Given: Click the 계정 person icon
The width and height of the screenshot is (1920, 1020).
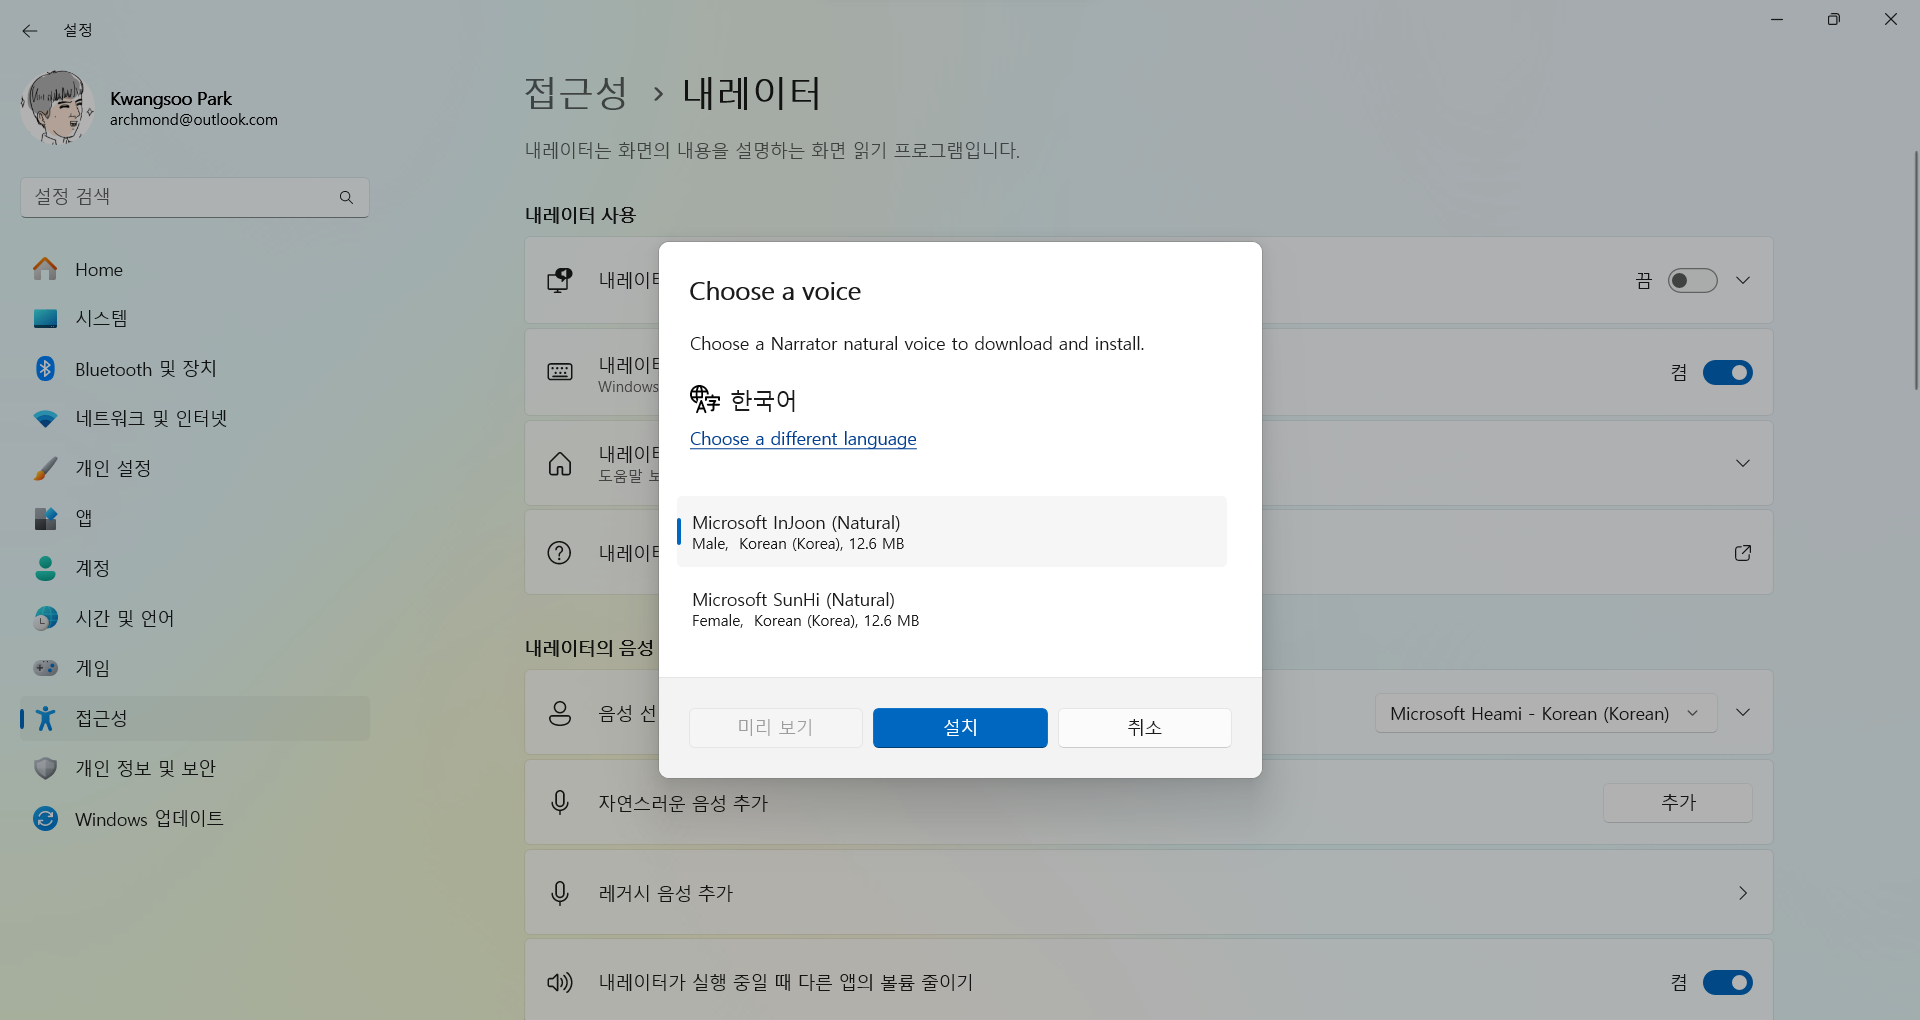Looking at the screenshot, I should point(45,568).
